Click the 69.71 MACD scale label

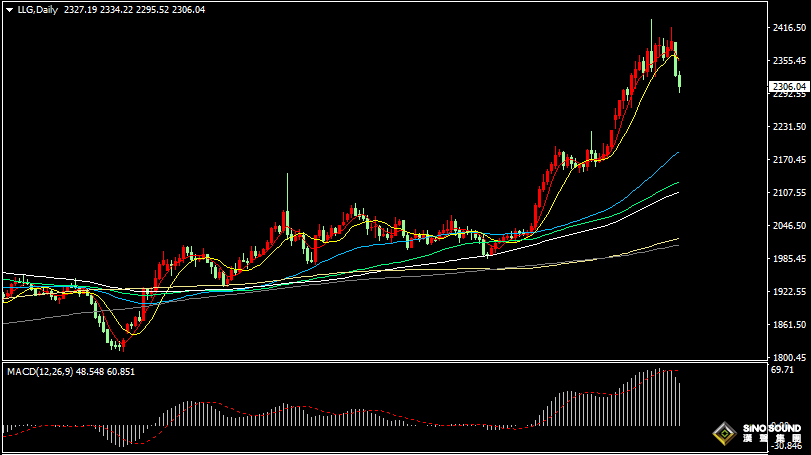pos(782,370)
